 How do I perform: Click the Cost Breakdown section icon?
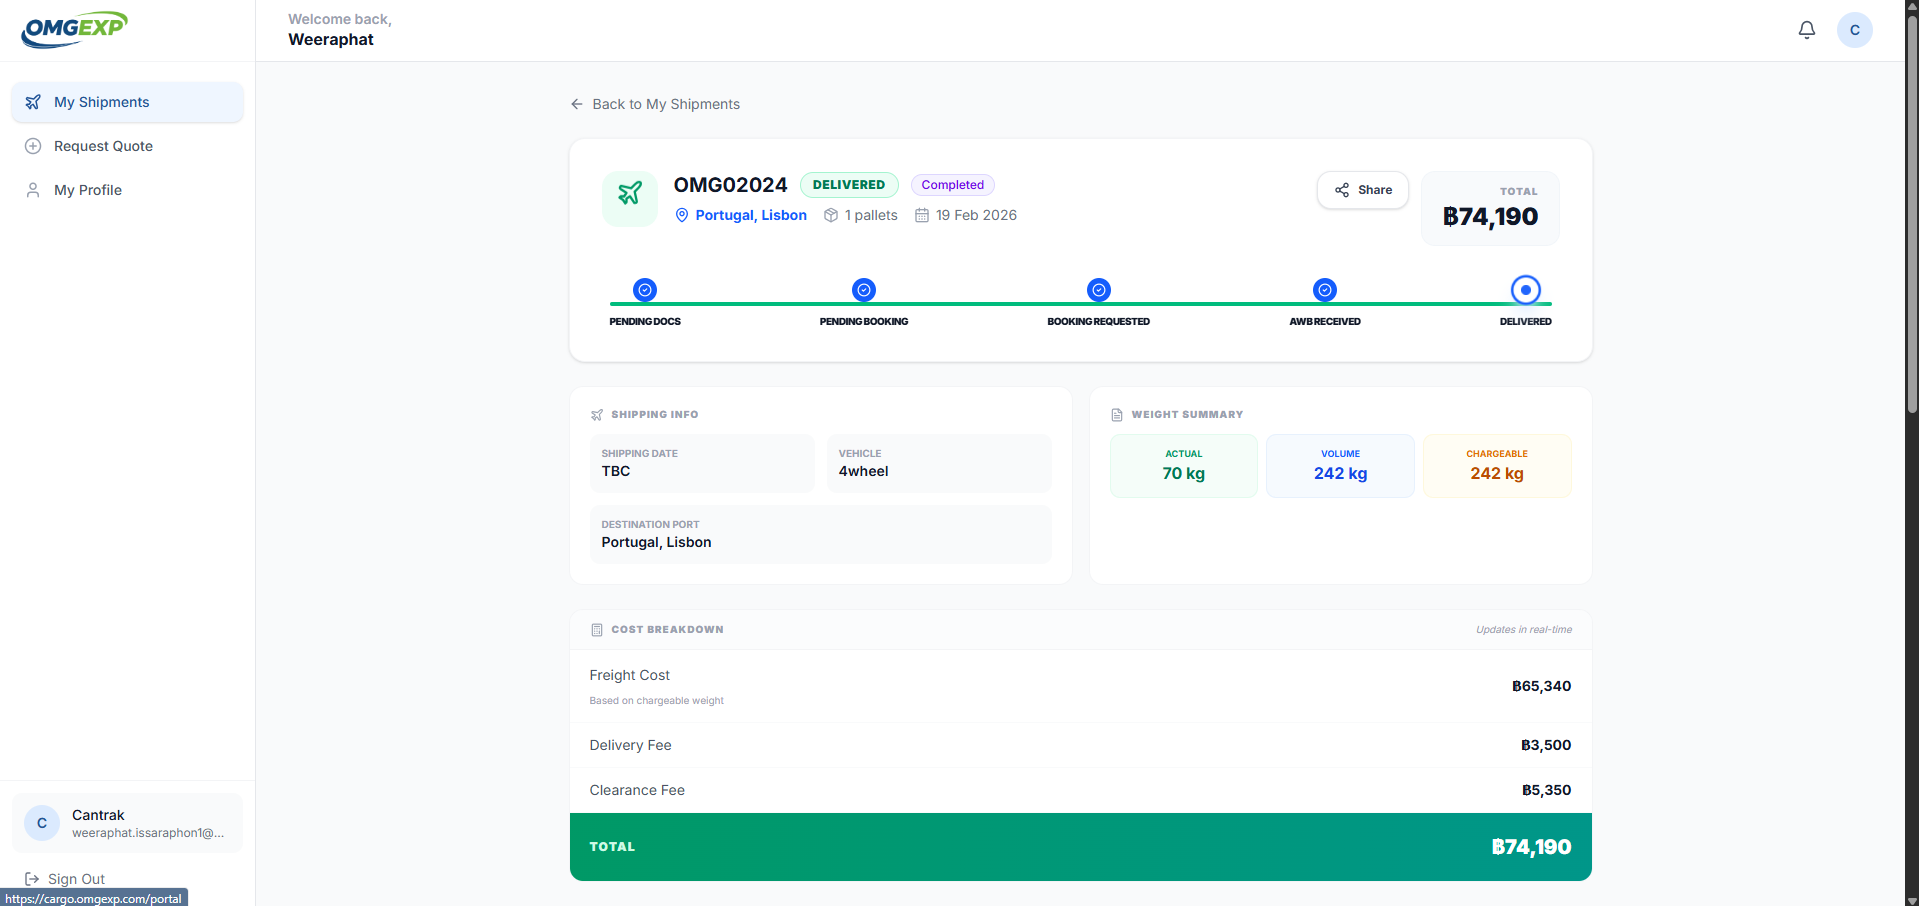pyautogui.click(x=597, y=630)
